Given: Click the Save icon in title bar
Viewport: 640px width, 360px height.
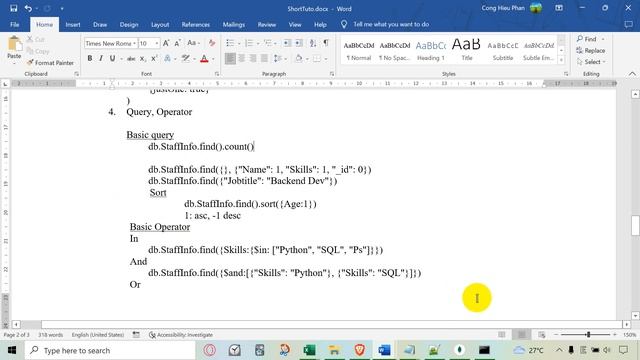Looking at the screenshot, I should [x=13, y=8].
